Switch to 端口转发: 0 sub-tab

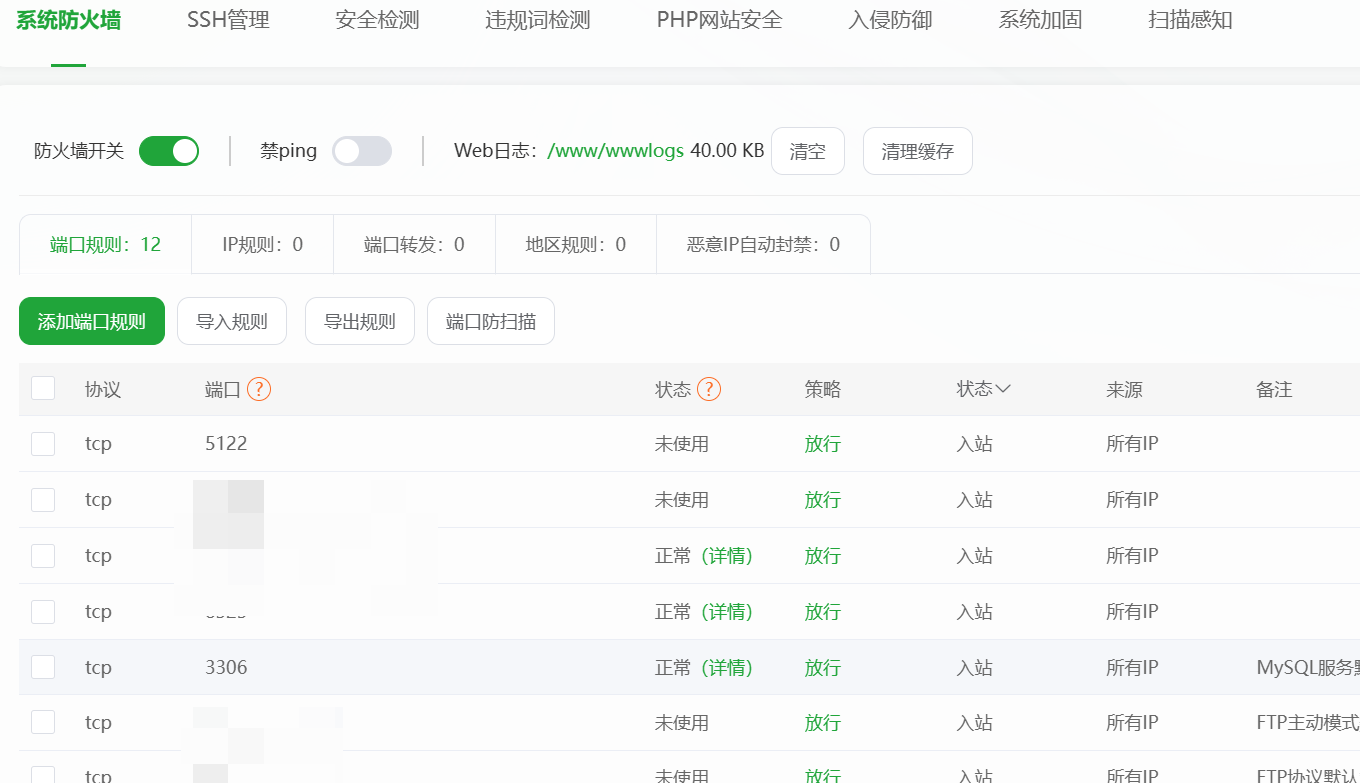tap(414, 244)
